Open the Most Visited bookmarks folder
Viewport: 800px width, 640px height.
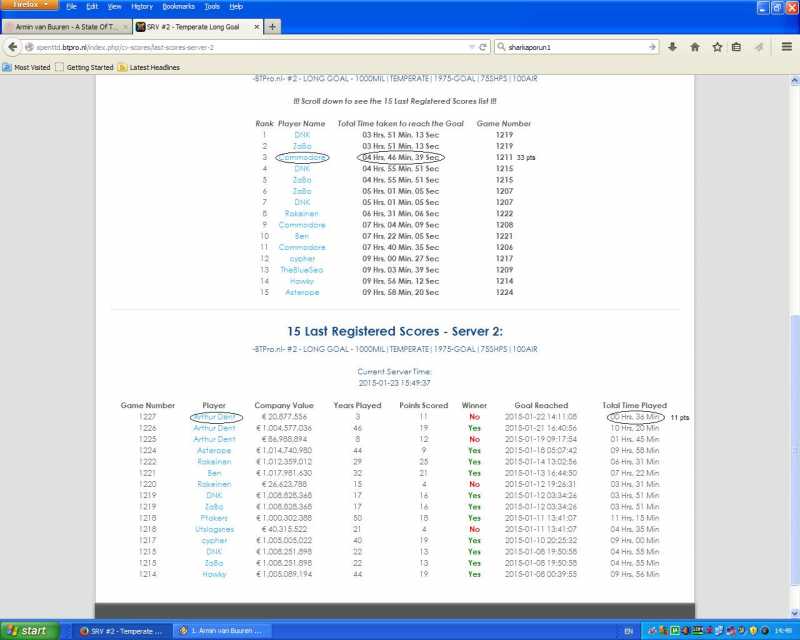29,67
